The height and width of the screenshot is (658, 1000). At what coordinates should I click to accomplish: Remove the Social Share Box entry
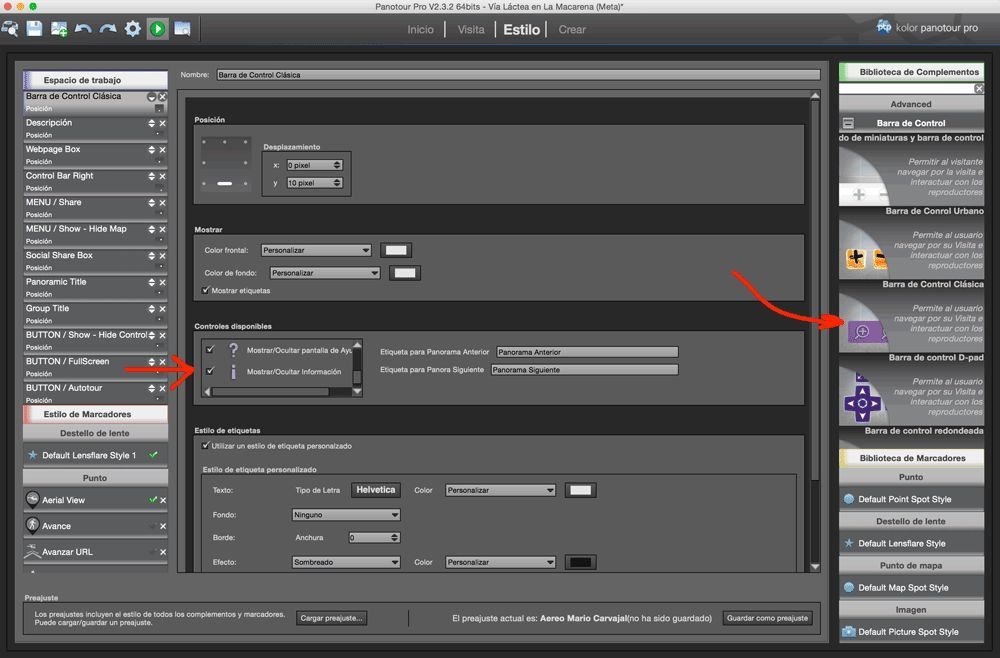click(x=163, y=256)
